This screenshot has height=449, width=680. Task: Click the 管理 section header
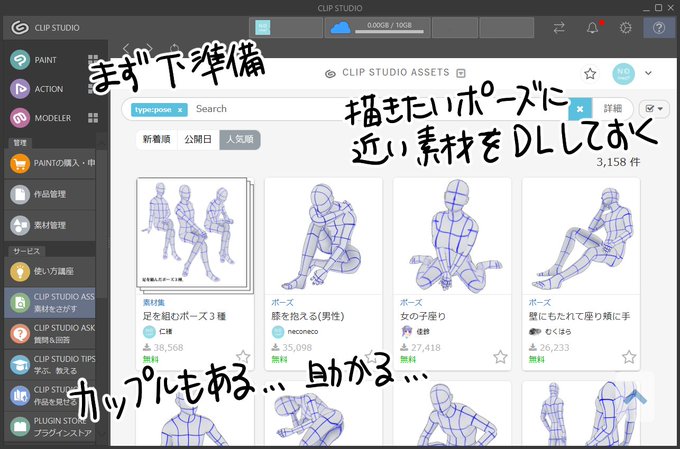pos(20,143)
